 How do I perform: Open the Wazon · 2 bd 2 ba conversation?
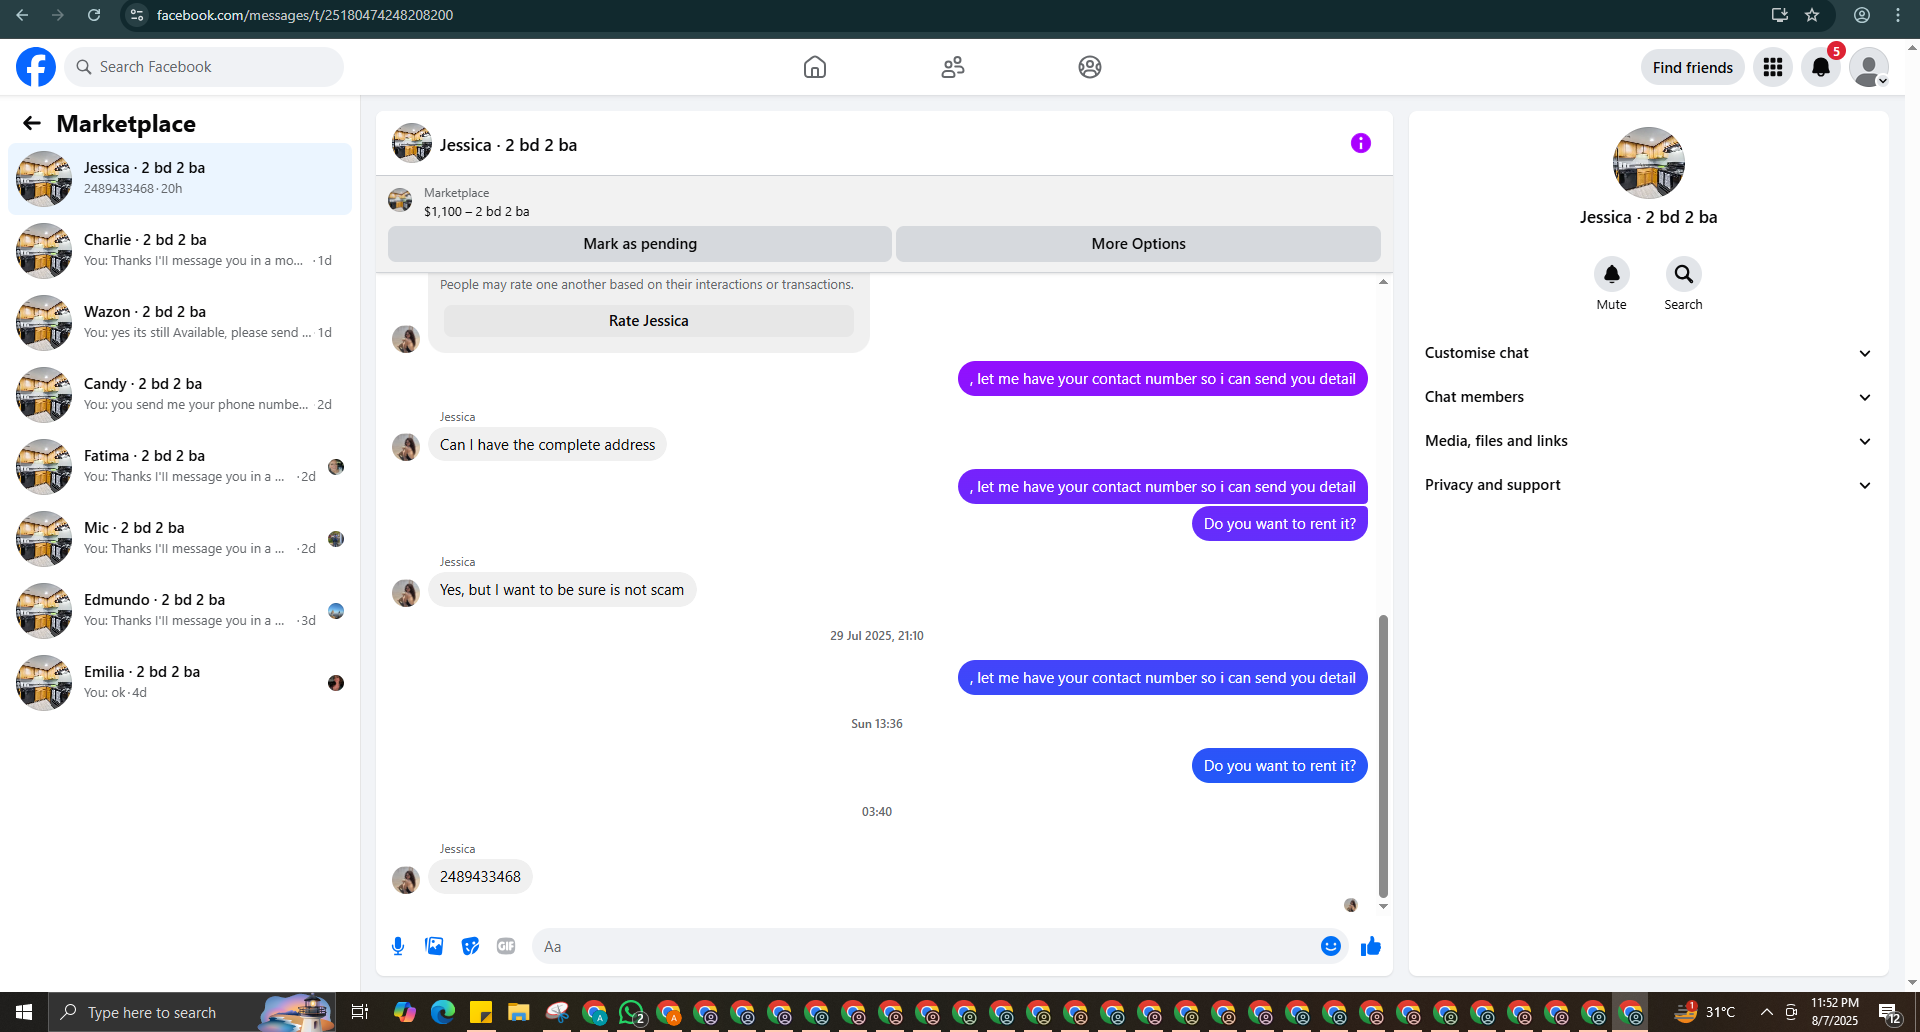coord(180,323)
